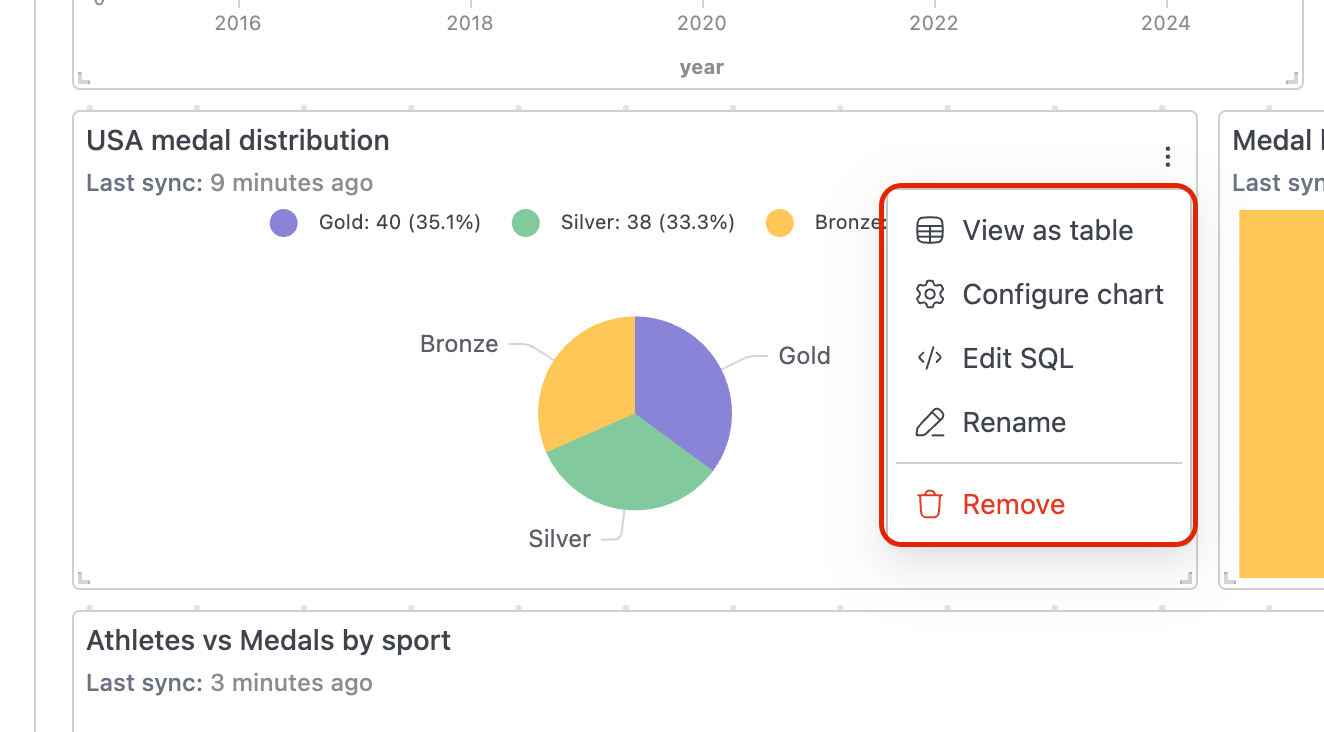Screen dimensions: 1324x732
Task: Click the purple Gold legend dot
Action: pyautogui.click(x=283, y=222)
